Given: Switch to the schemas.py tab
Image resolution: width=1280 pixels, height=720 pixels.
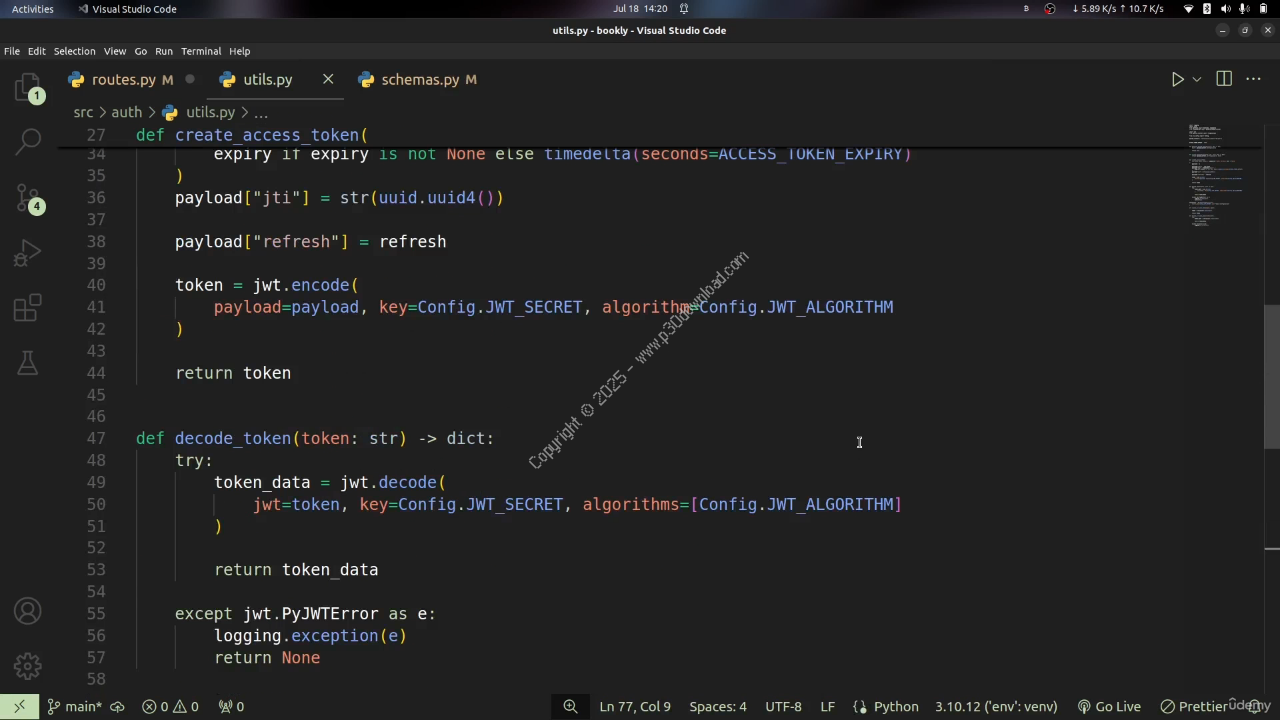Looking at the screenshot, I should [419, 79].
